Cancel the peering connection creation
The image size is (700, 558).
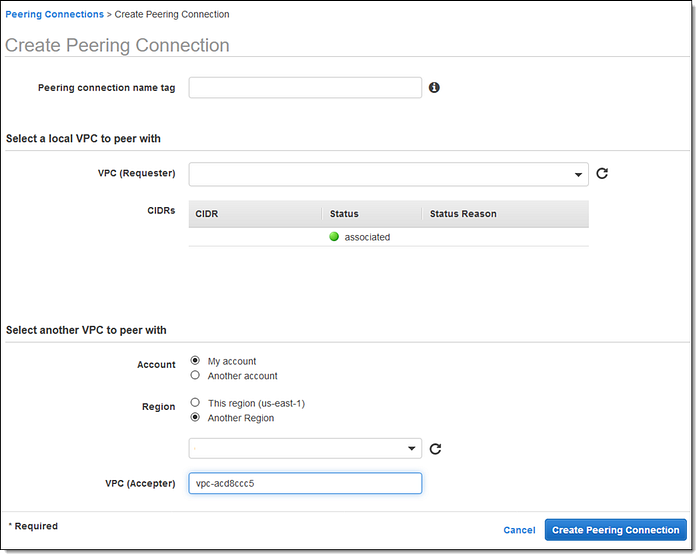[519, 530]
